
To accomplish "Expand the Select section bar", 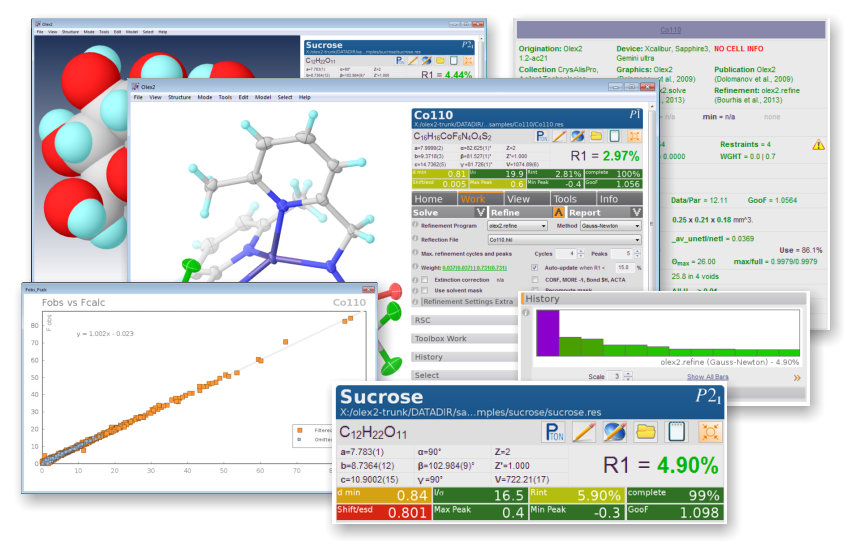I will (x=465, y=375).
